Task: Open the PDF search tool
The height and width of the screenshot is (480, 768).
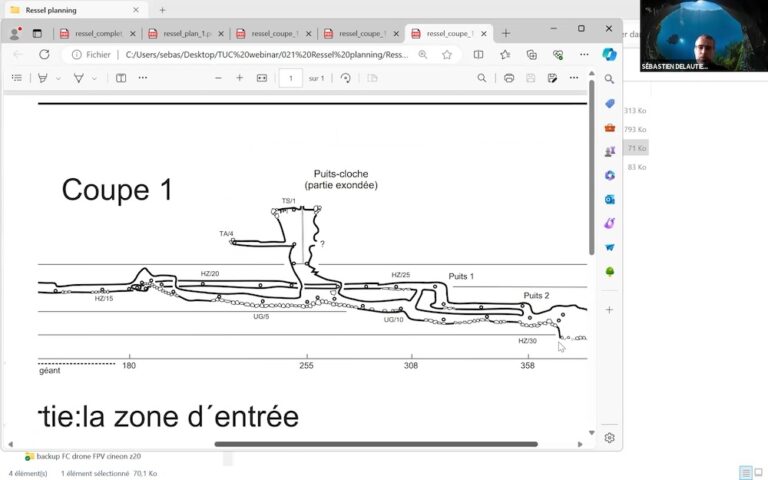Action: 482,78
